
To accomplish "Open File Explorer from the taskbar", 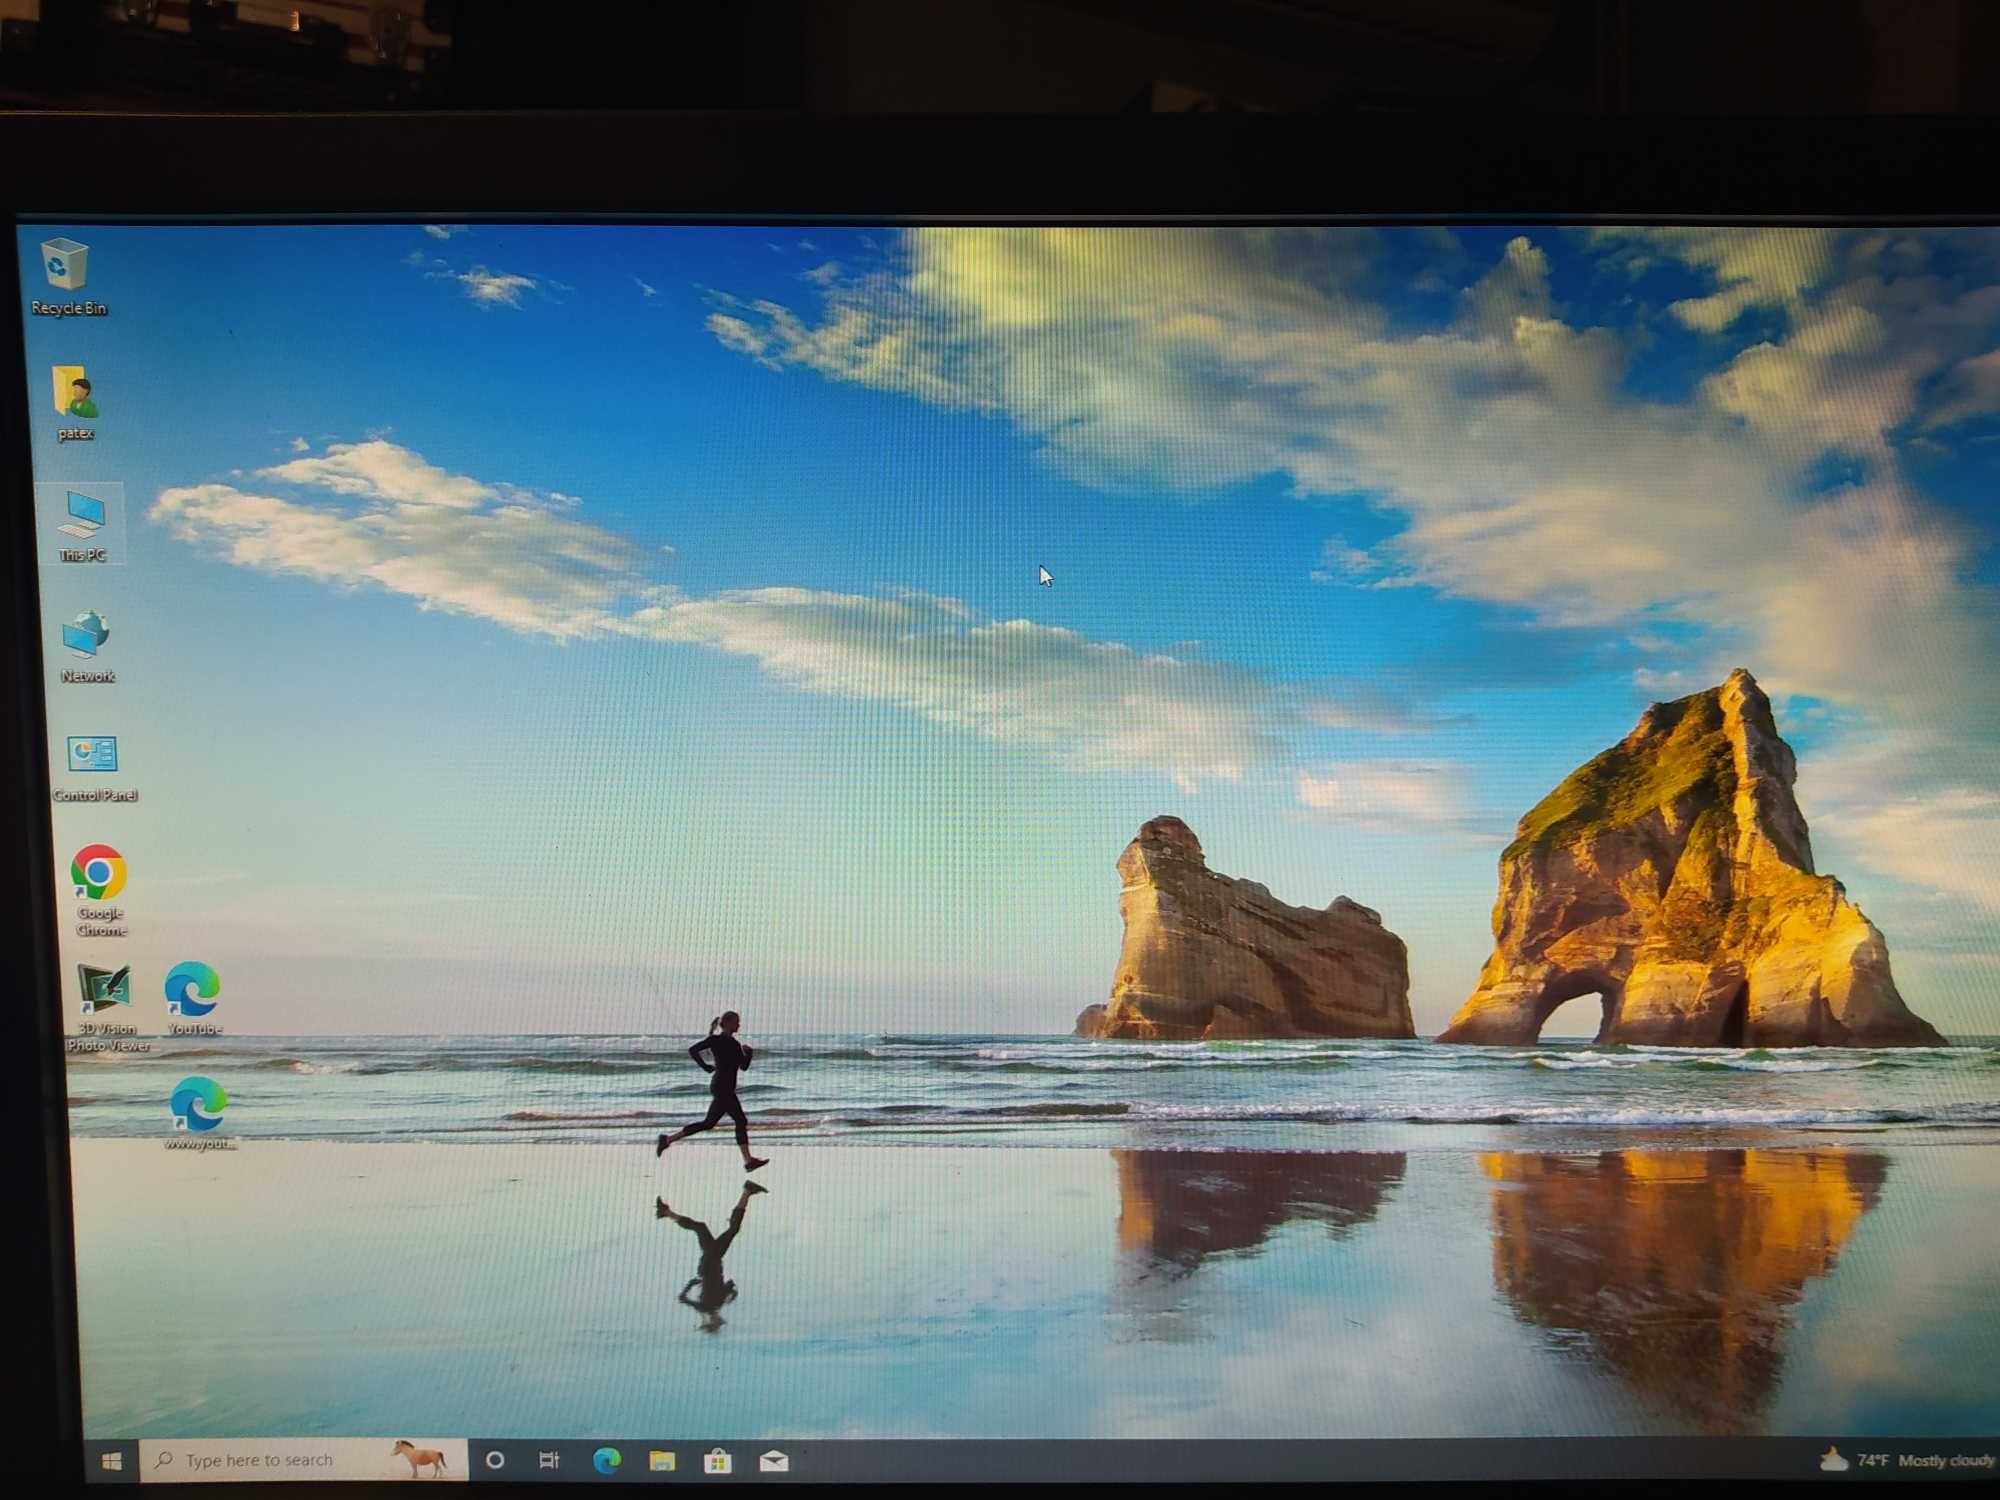I will click(x=662, y=1461).
